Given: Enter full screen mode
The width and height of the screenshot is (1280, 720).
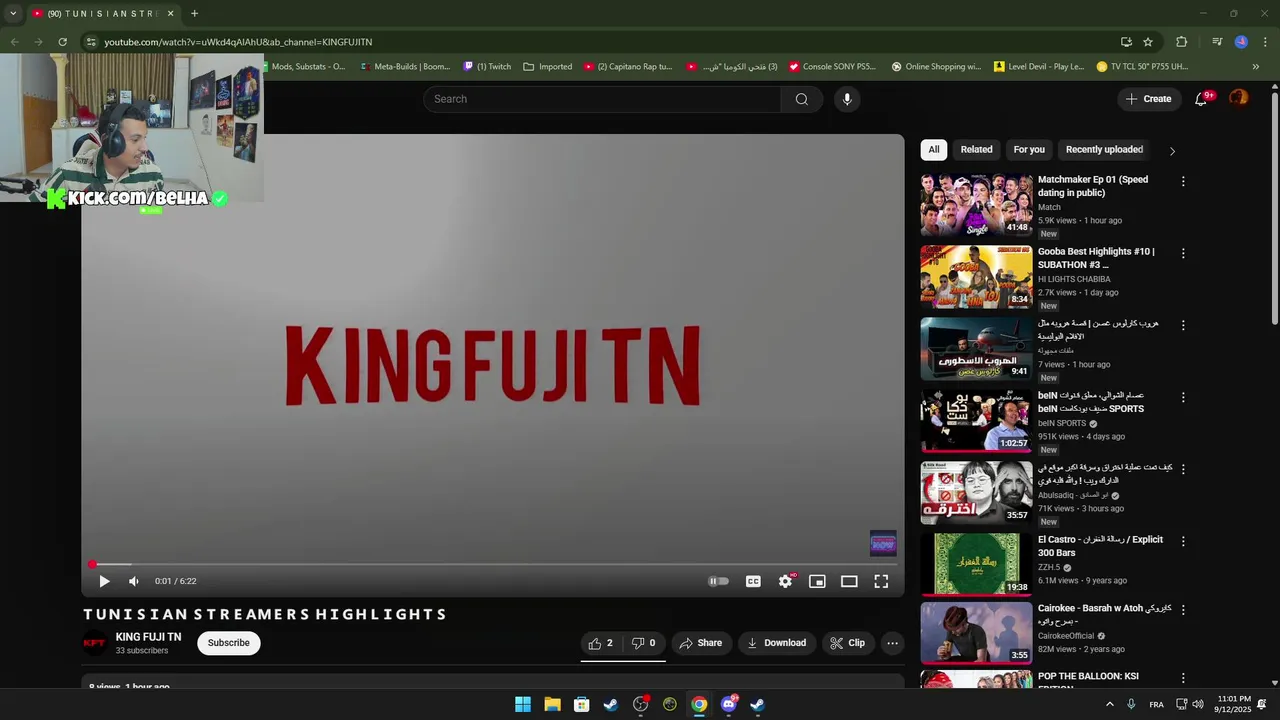Looking at the screenshot, I should 881,581.
